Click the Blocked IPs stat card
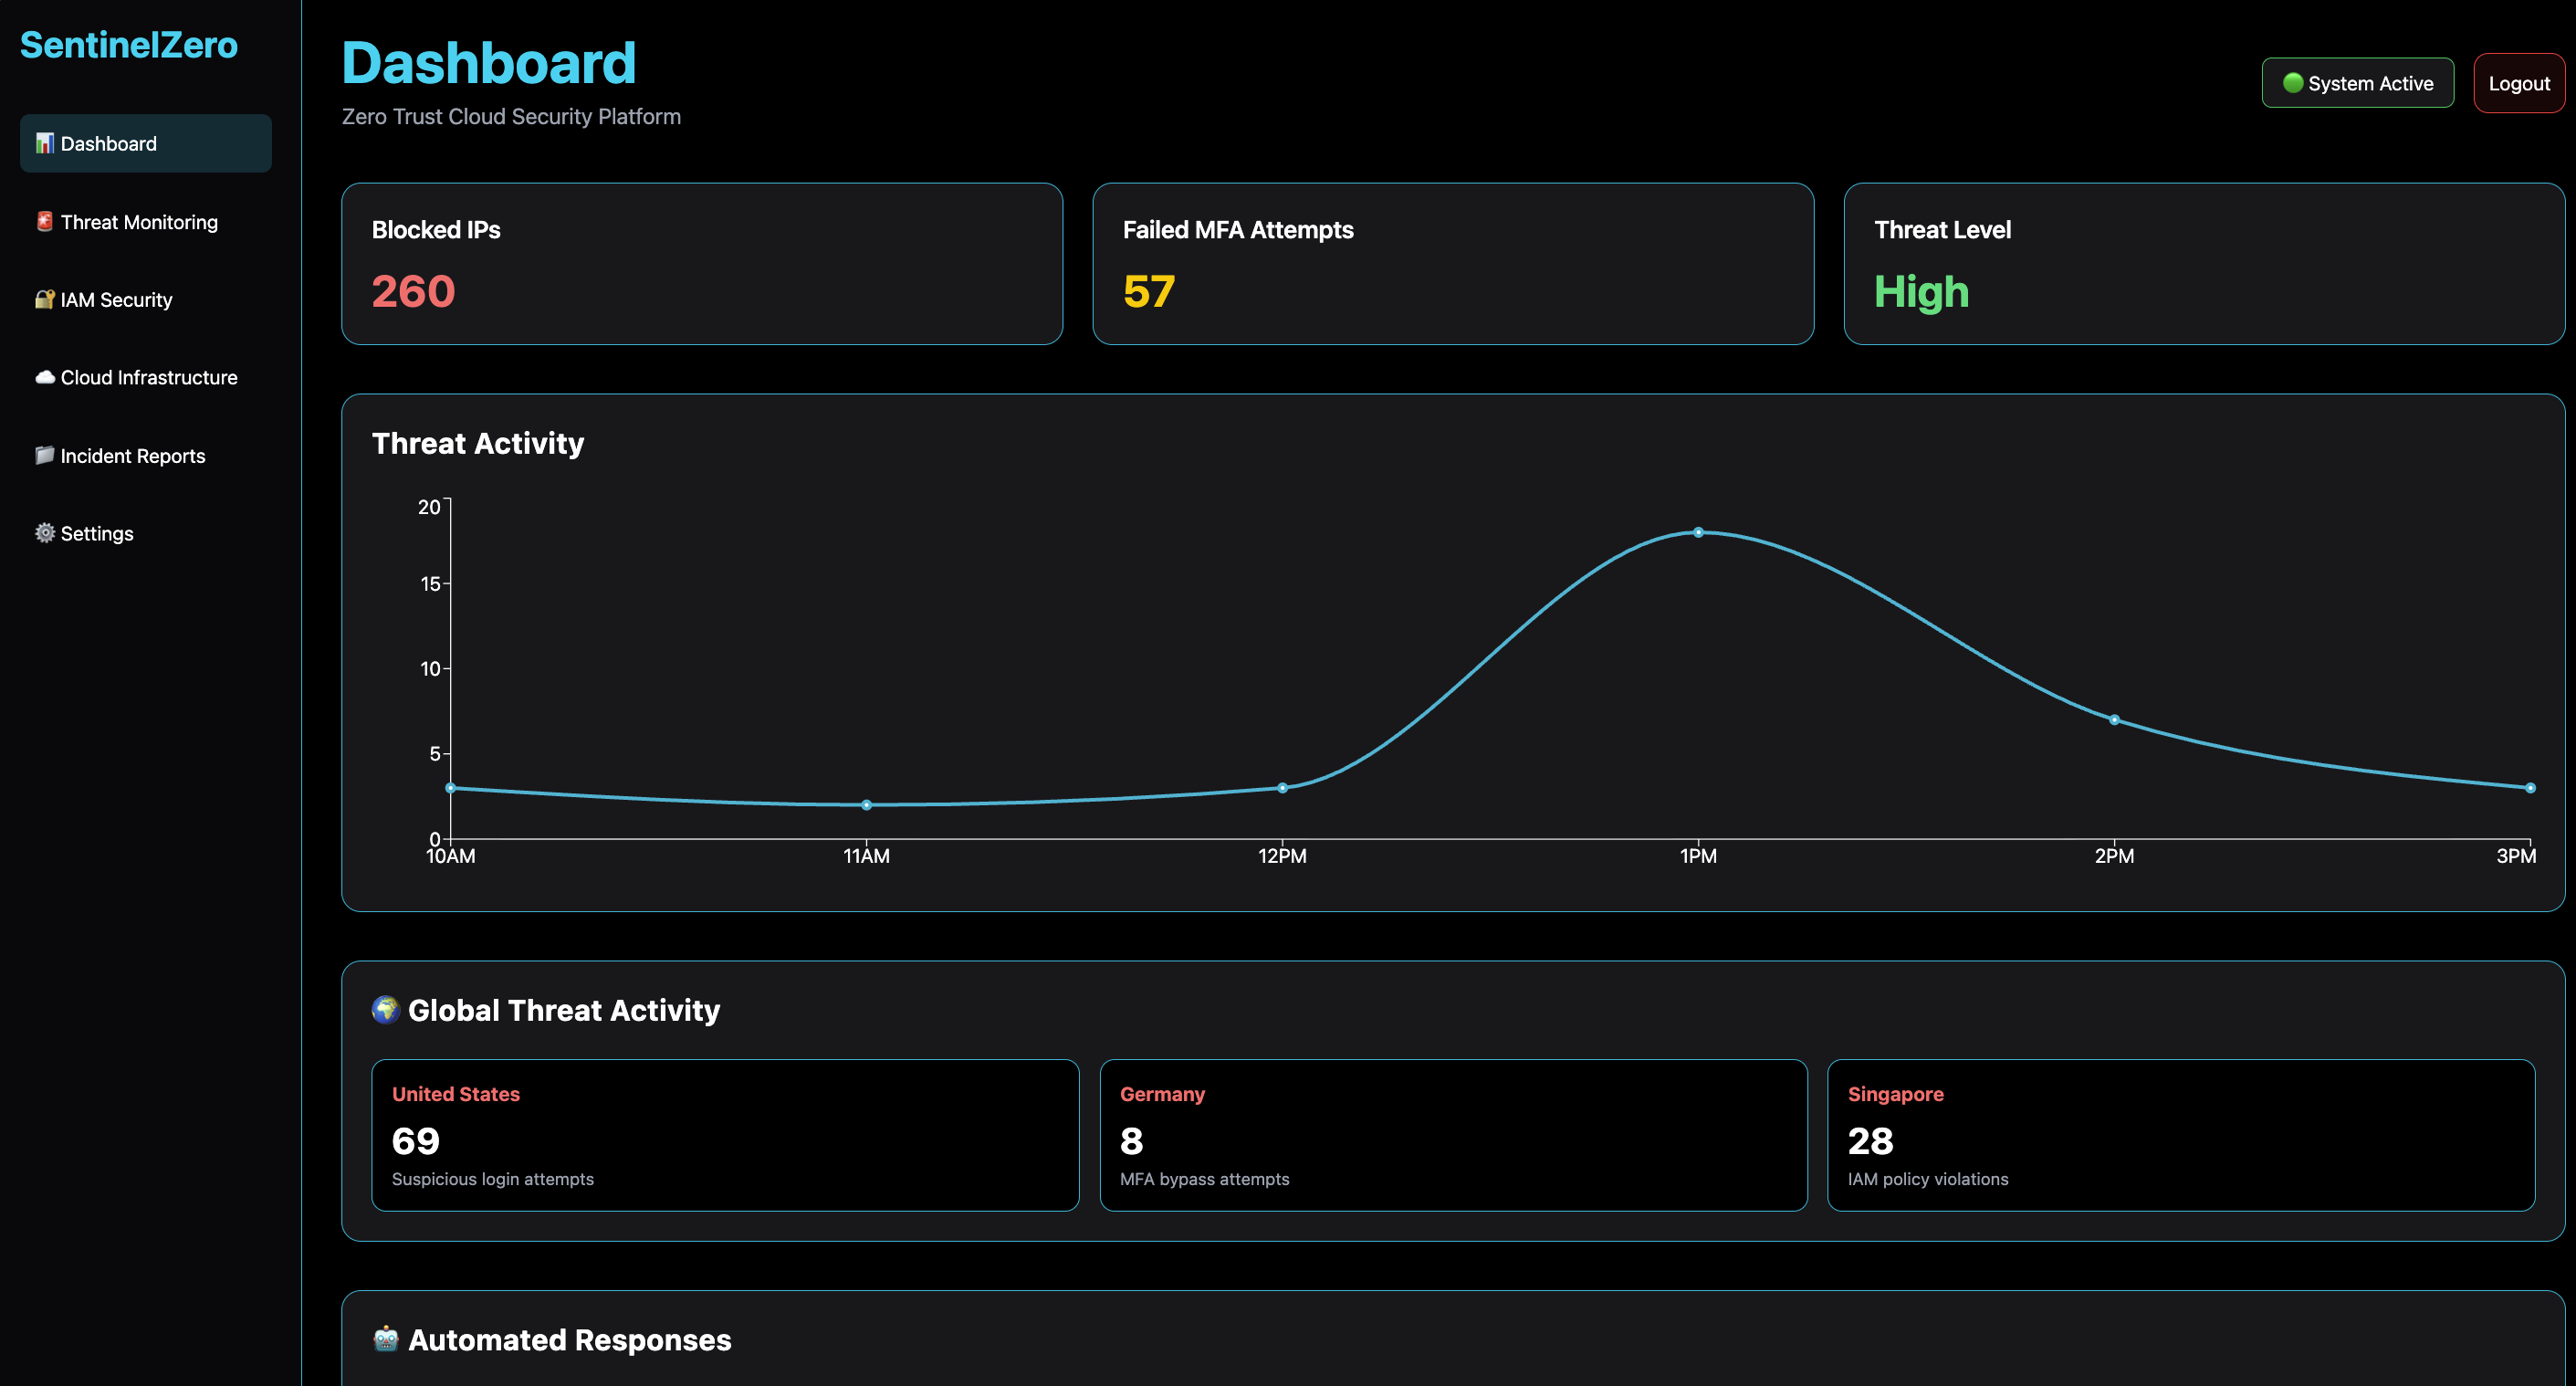Image resolution: width=2576 pixels, height=1386 pixels. coord(702,264)
